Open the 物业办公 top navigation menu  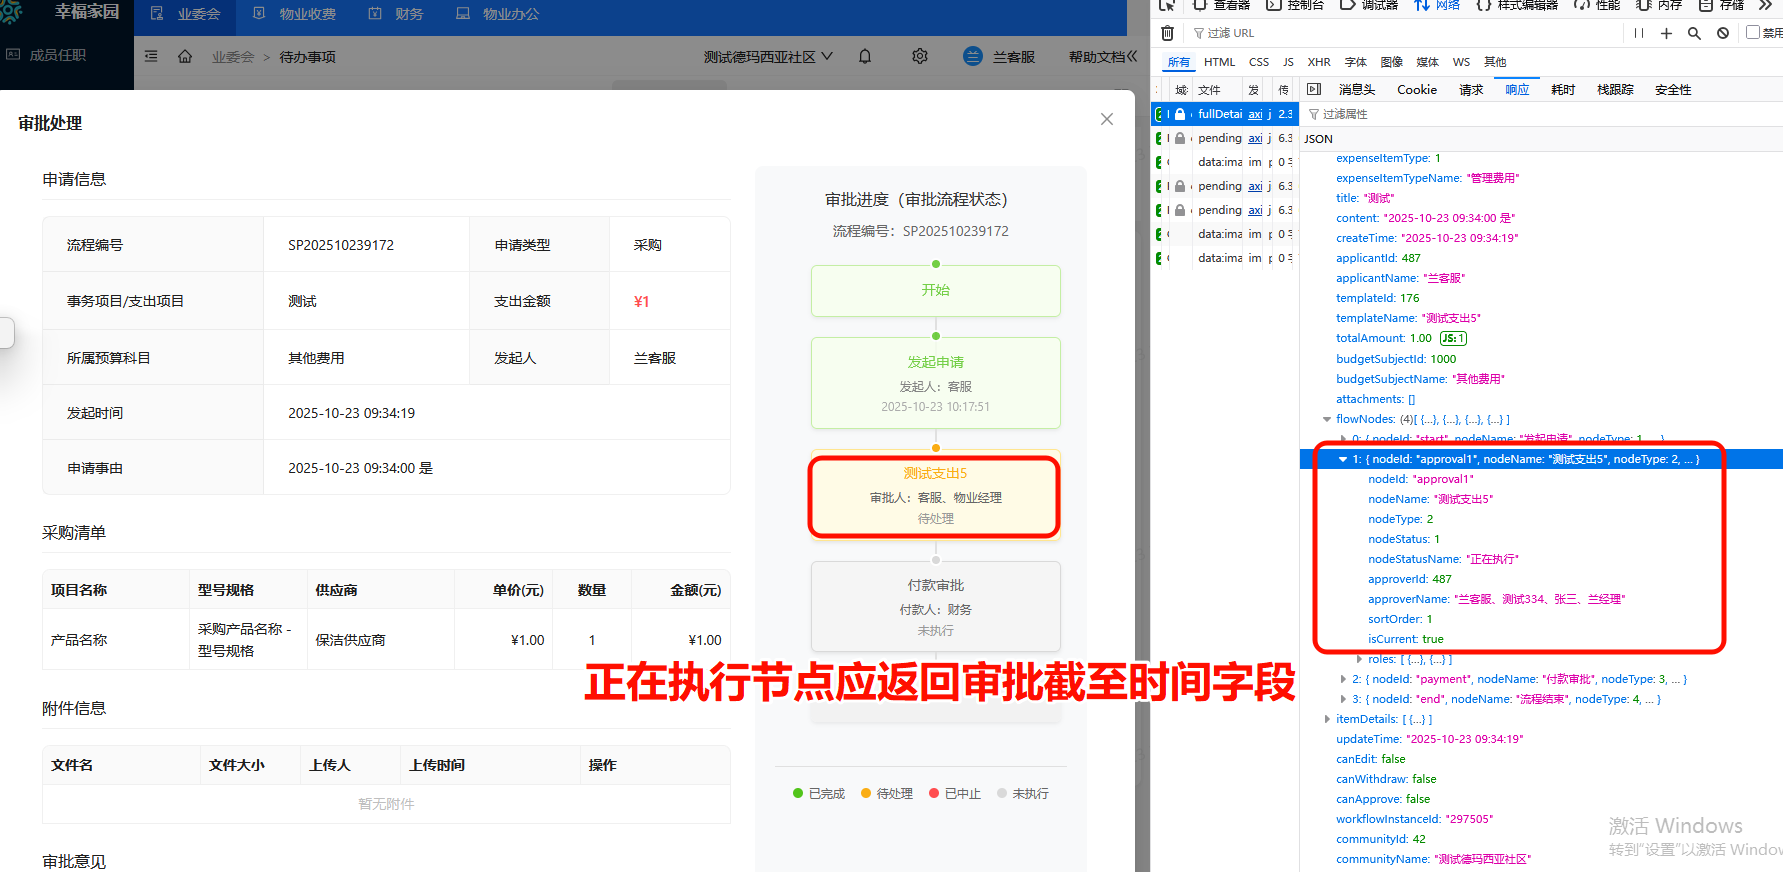[x=498, y=14]
